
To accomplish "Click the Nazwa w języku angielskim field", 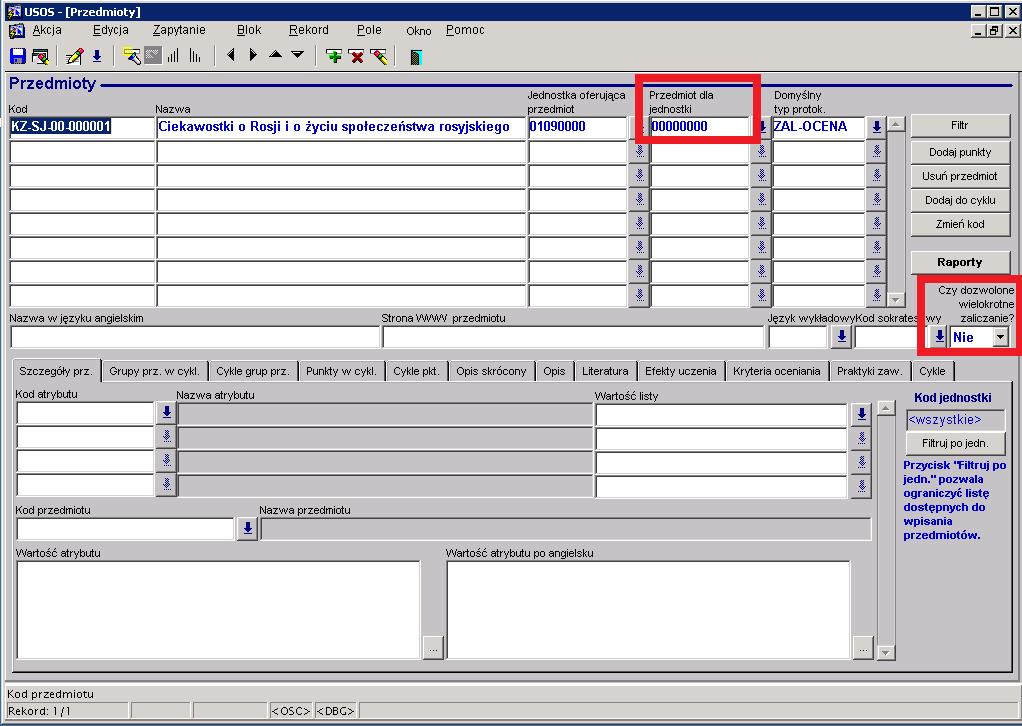I will 195,337.
